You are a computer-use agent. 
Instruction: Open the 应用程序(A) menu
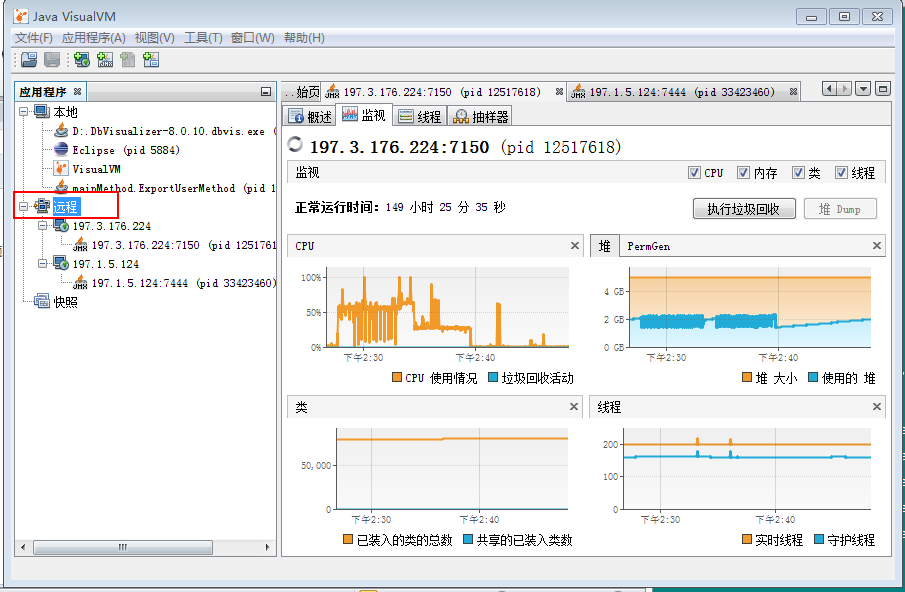point(94,38)
